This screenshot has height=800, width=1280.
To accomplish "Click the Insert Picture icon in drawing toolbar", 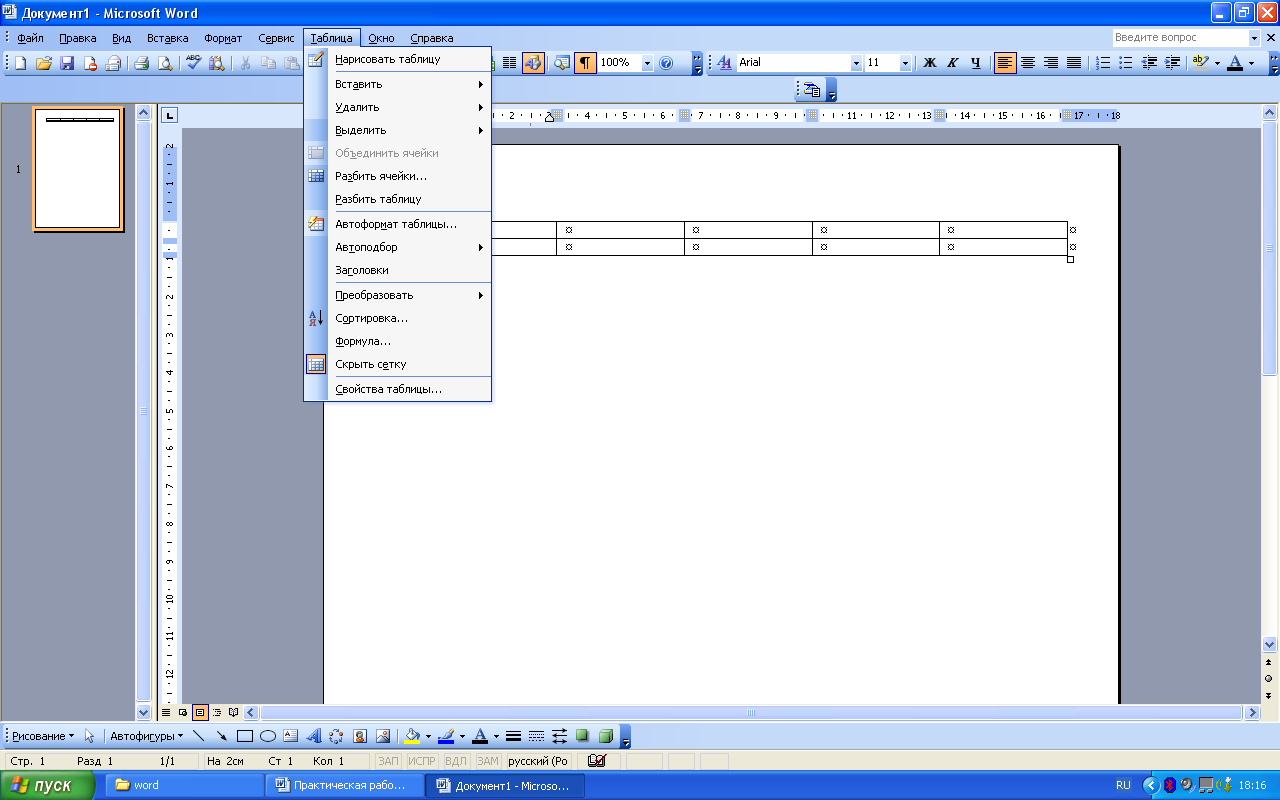I will 383,736.
